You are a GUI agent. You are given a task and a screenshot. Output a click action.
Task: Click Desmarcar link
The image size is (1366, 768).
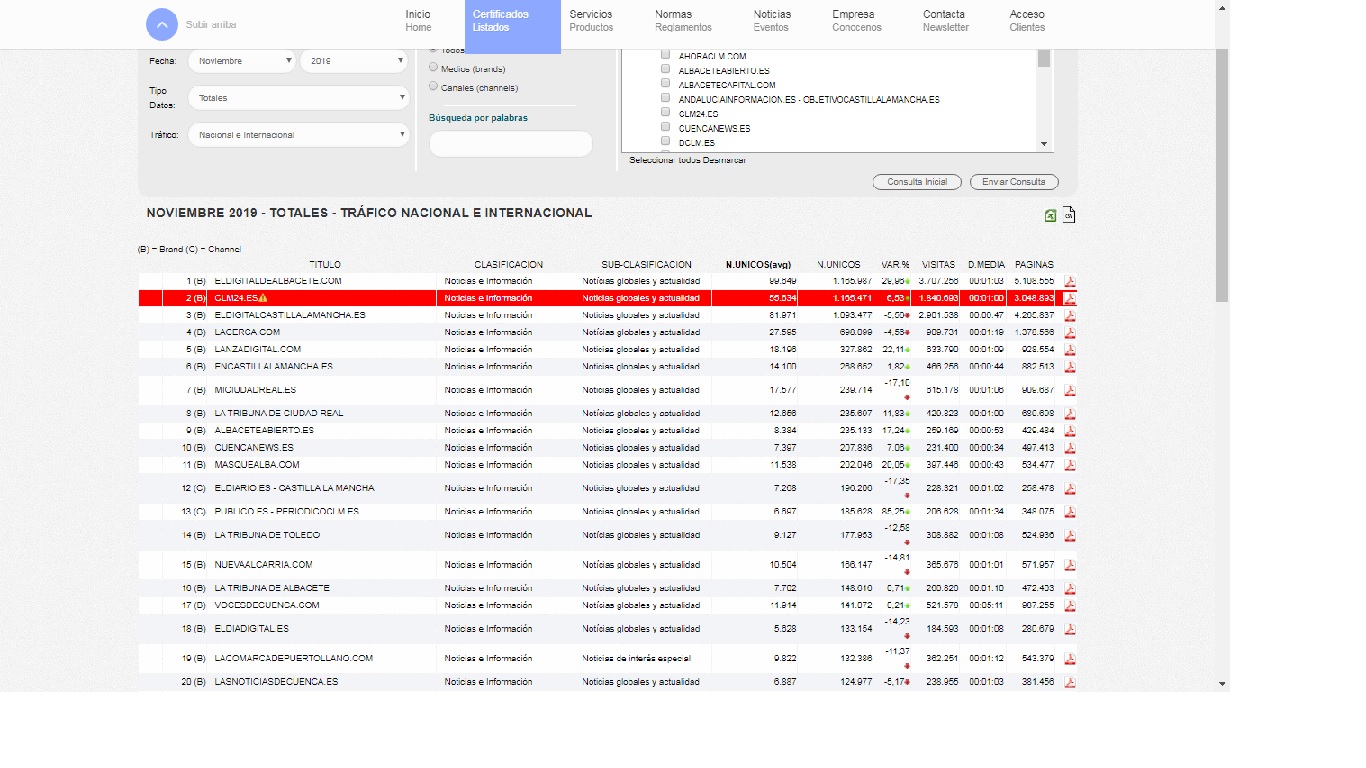point(725,160)
